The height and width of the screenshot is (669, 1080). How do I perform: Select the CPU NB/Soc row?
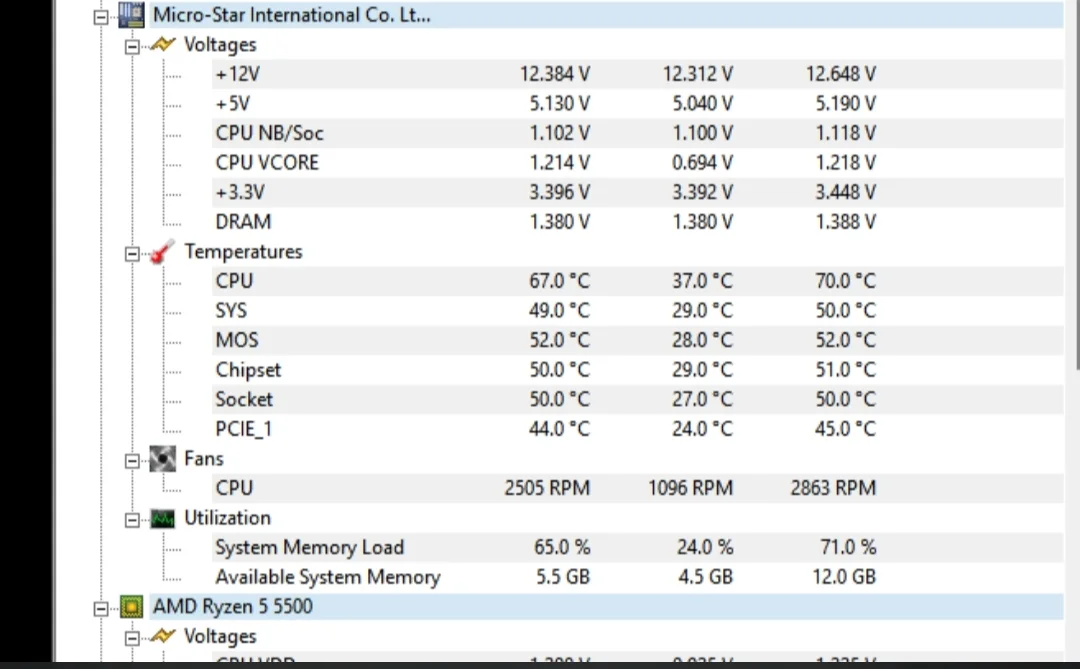(x=637, y=134)
